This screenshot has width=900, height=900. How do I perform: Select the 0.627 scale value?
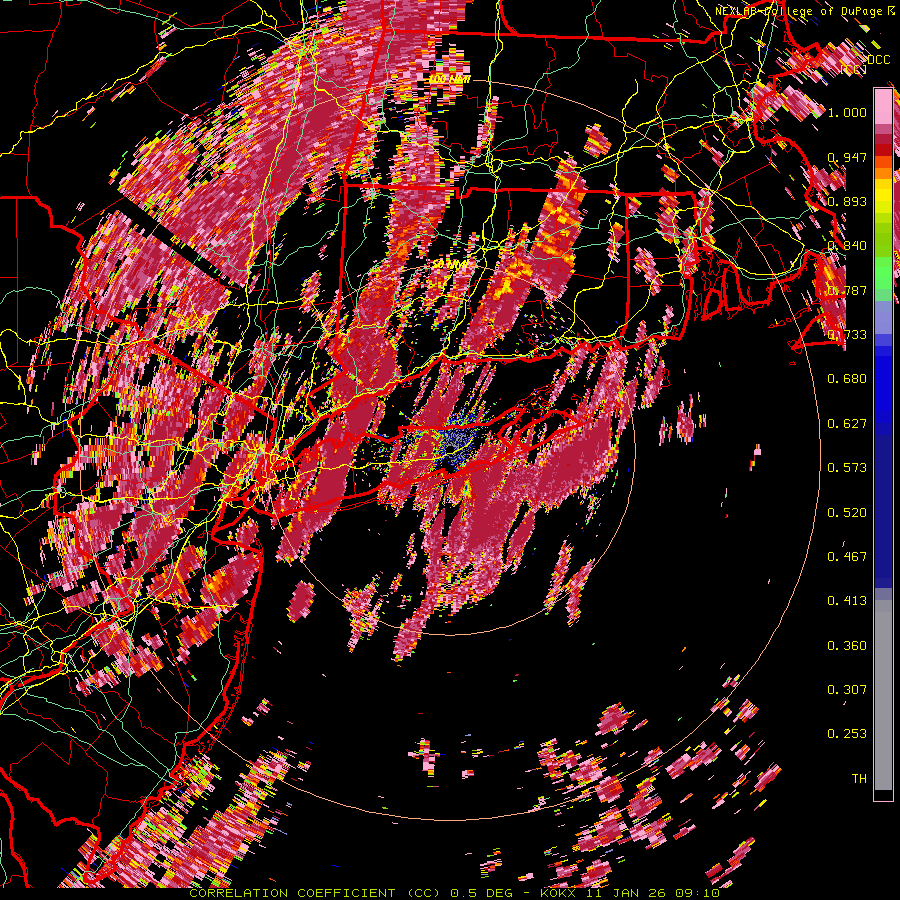(x=847, y=423)
